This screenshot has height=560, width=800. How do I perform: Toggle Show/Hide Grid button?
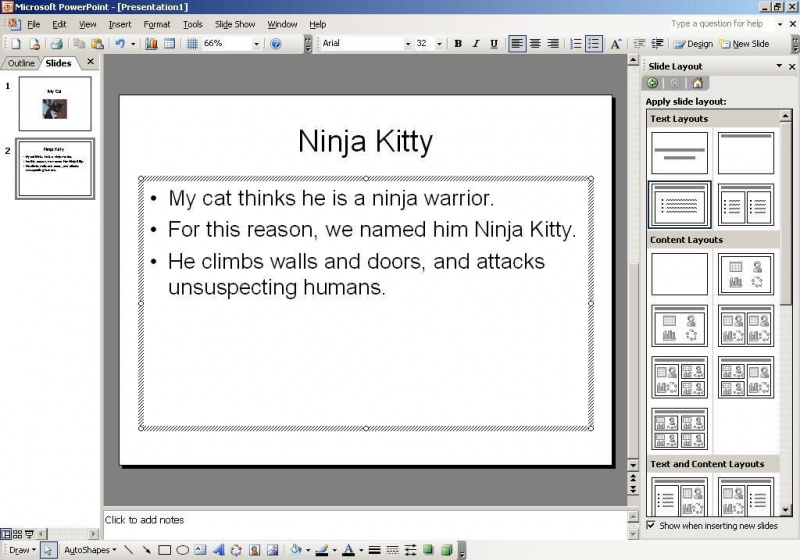coord(192,44)
